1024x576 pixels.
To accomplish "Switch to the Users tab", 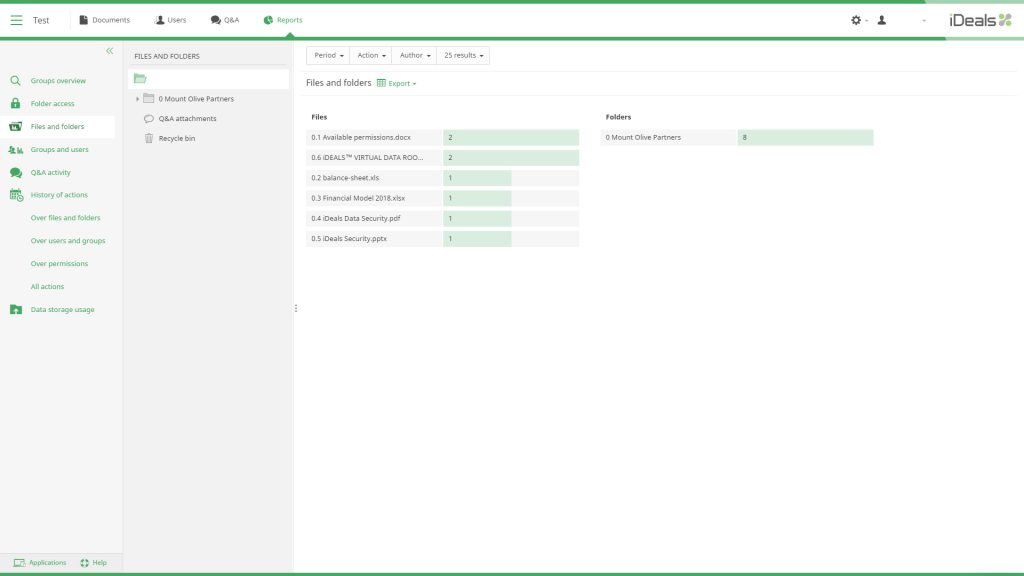I will (170, 20).
